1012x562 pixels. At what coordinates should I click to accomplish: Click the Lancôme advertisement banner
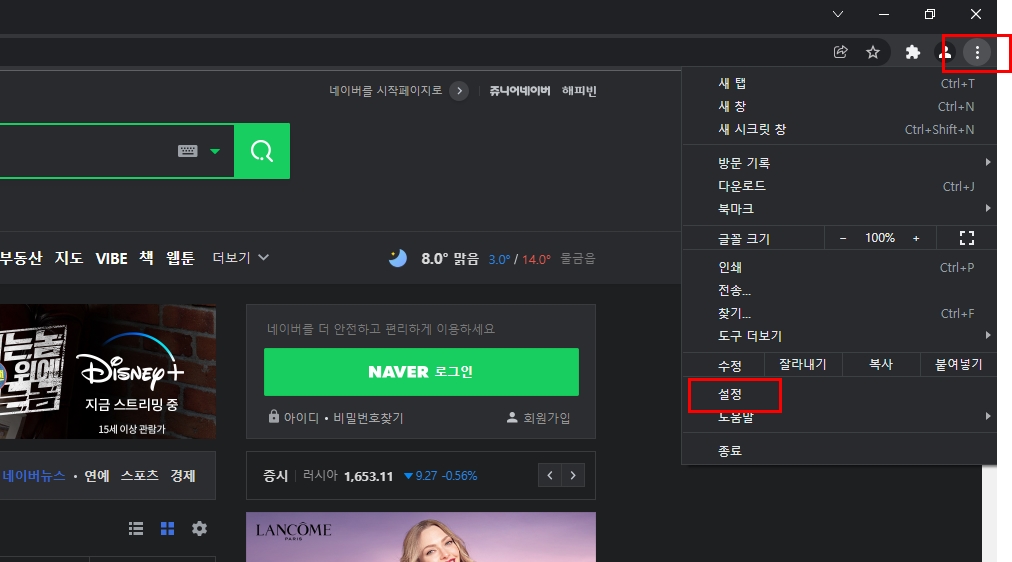click(421, 537)
